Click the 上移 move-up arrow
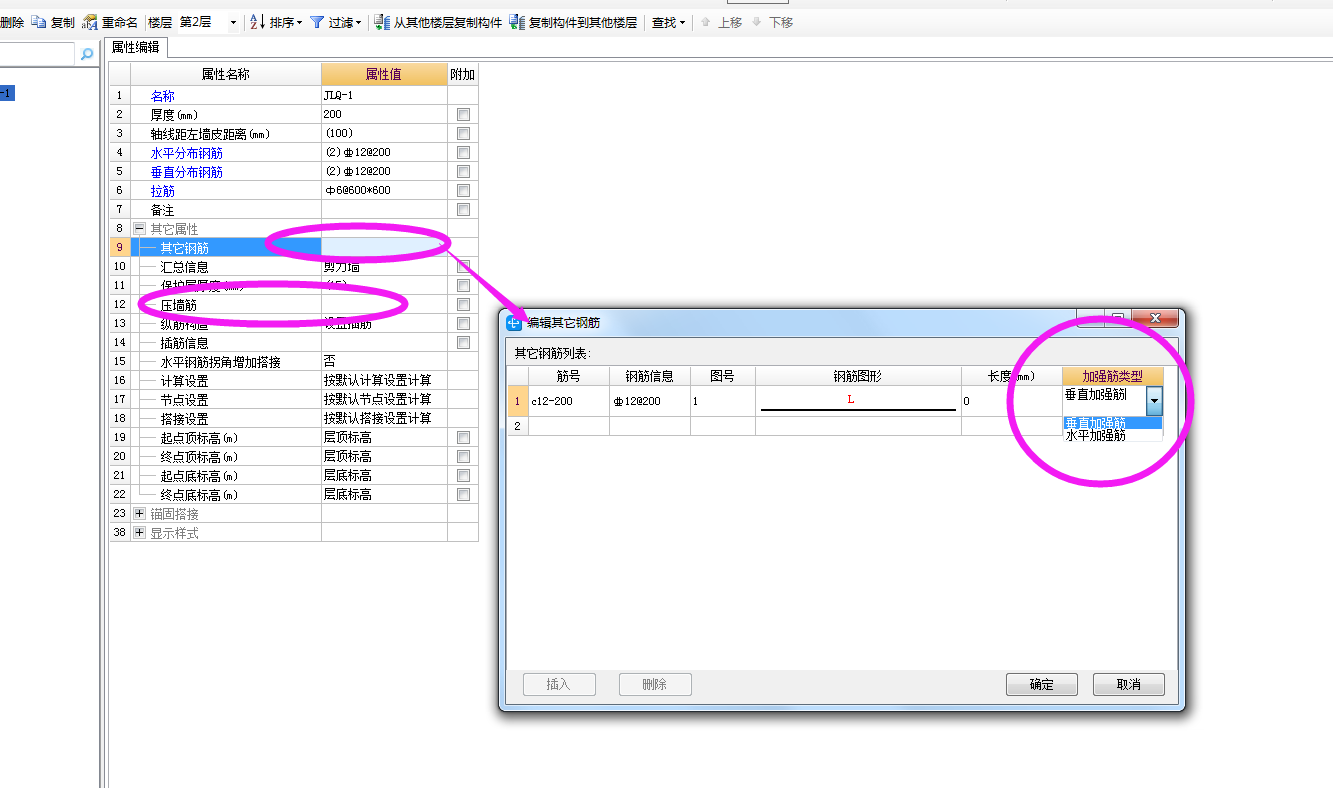Image resolution: width=1333 pixels, height=788 pixels. point(721,22)
